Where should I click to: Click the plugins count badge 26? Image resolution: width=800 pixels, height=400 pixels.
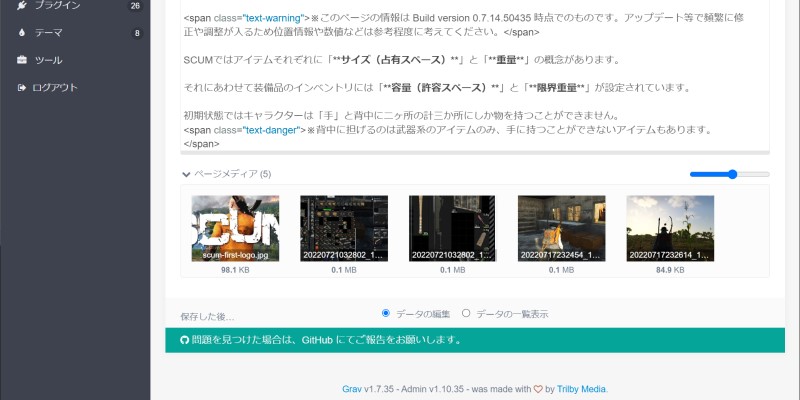pos(135,6)
